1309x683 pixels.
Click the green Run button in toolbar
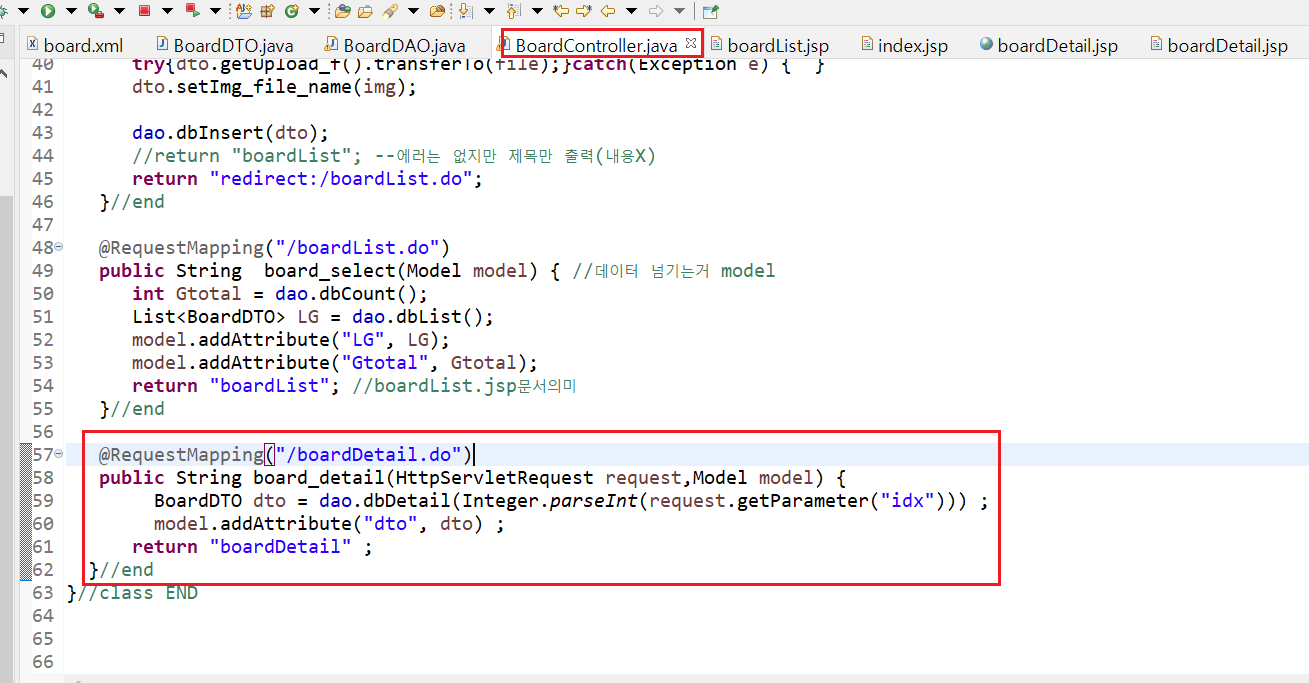[47, 11]
